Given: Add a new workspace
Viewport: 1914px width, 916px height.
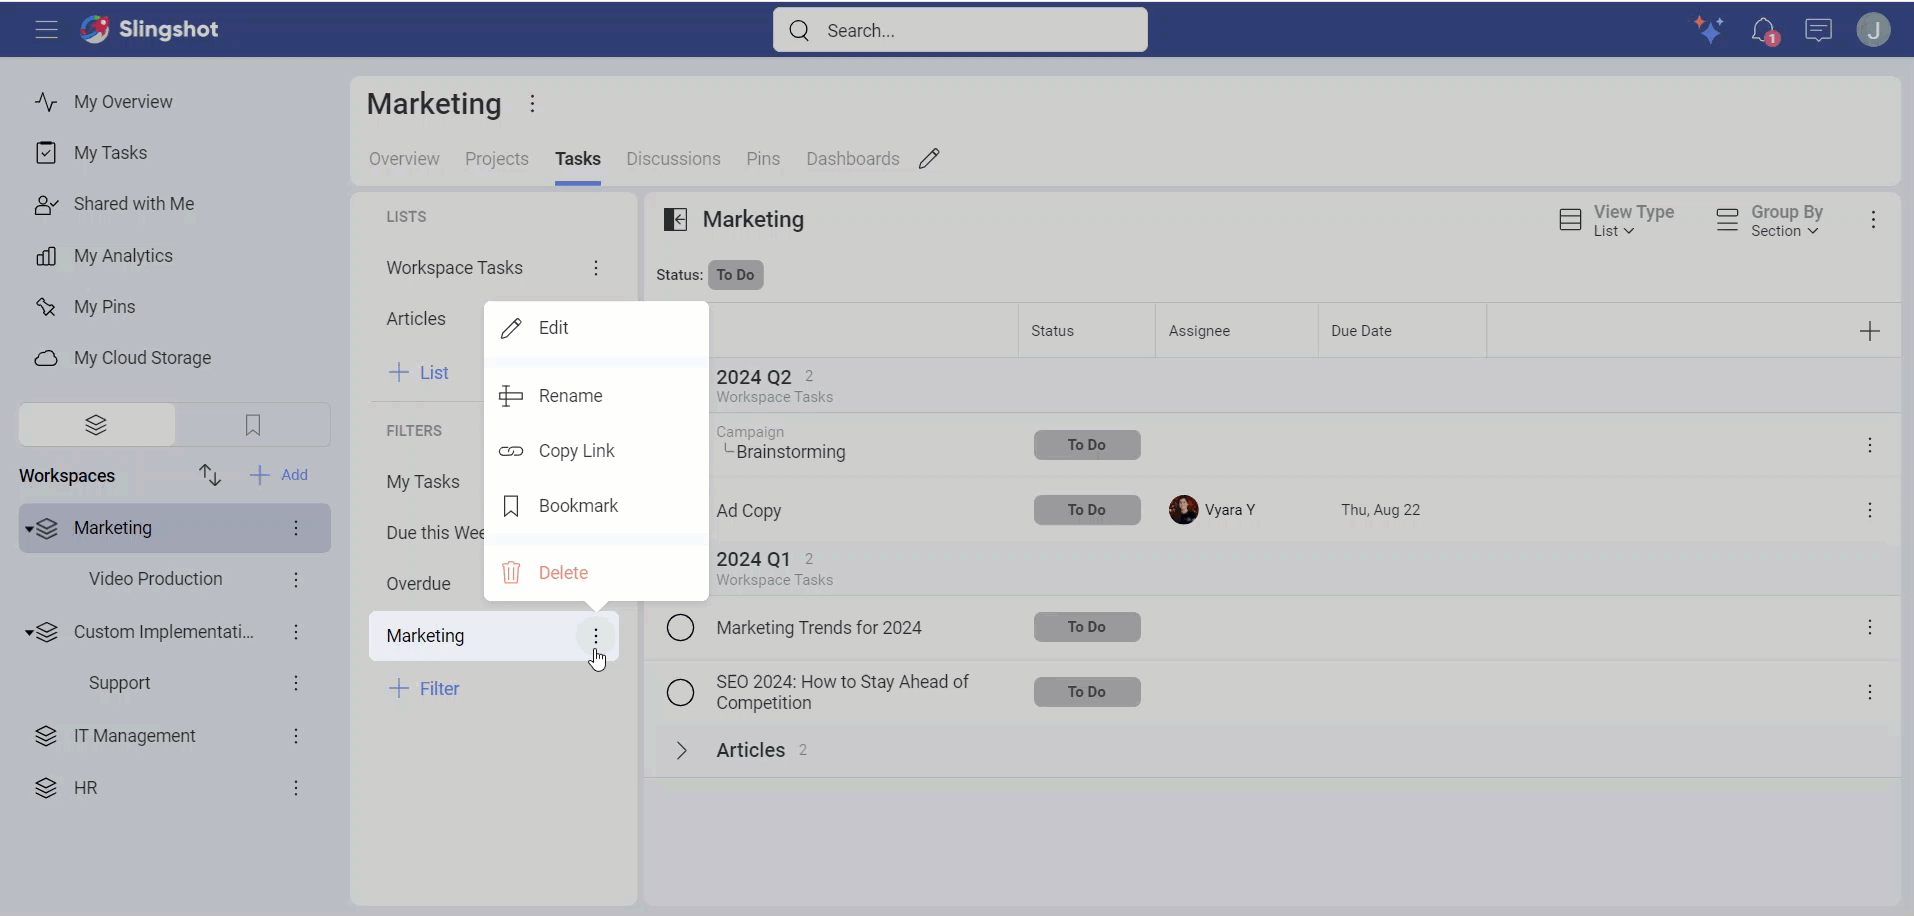Looking at the screenshot, I should coord(279,475).
